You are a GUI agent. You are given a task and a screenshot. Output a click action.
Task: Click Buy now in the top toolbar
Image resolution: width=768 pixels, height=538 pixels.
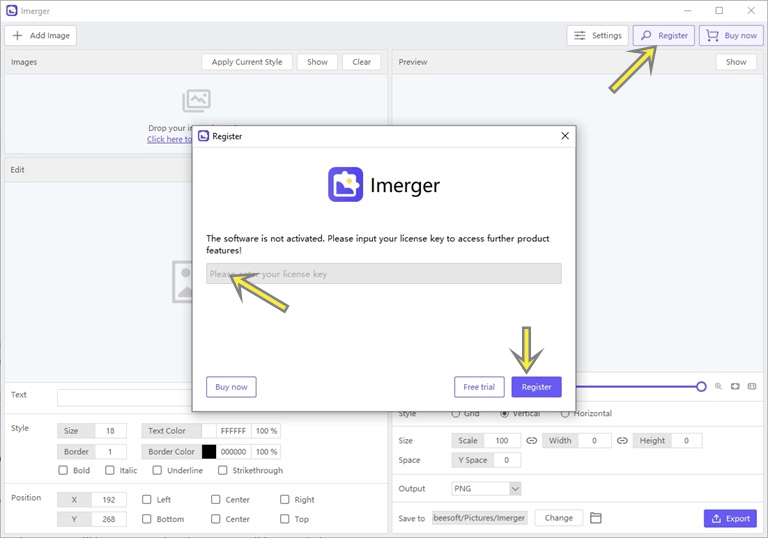click(731, 35)
